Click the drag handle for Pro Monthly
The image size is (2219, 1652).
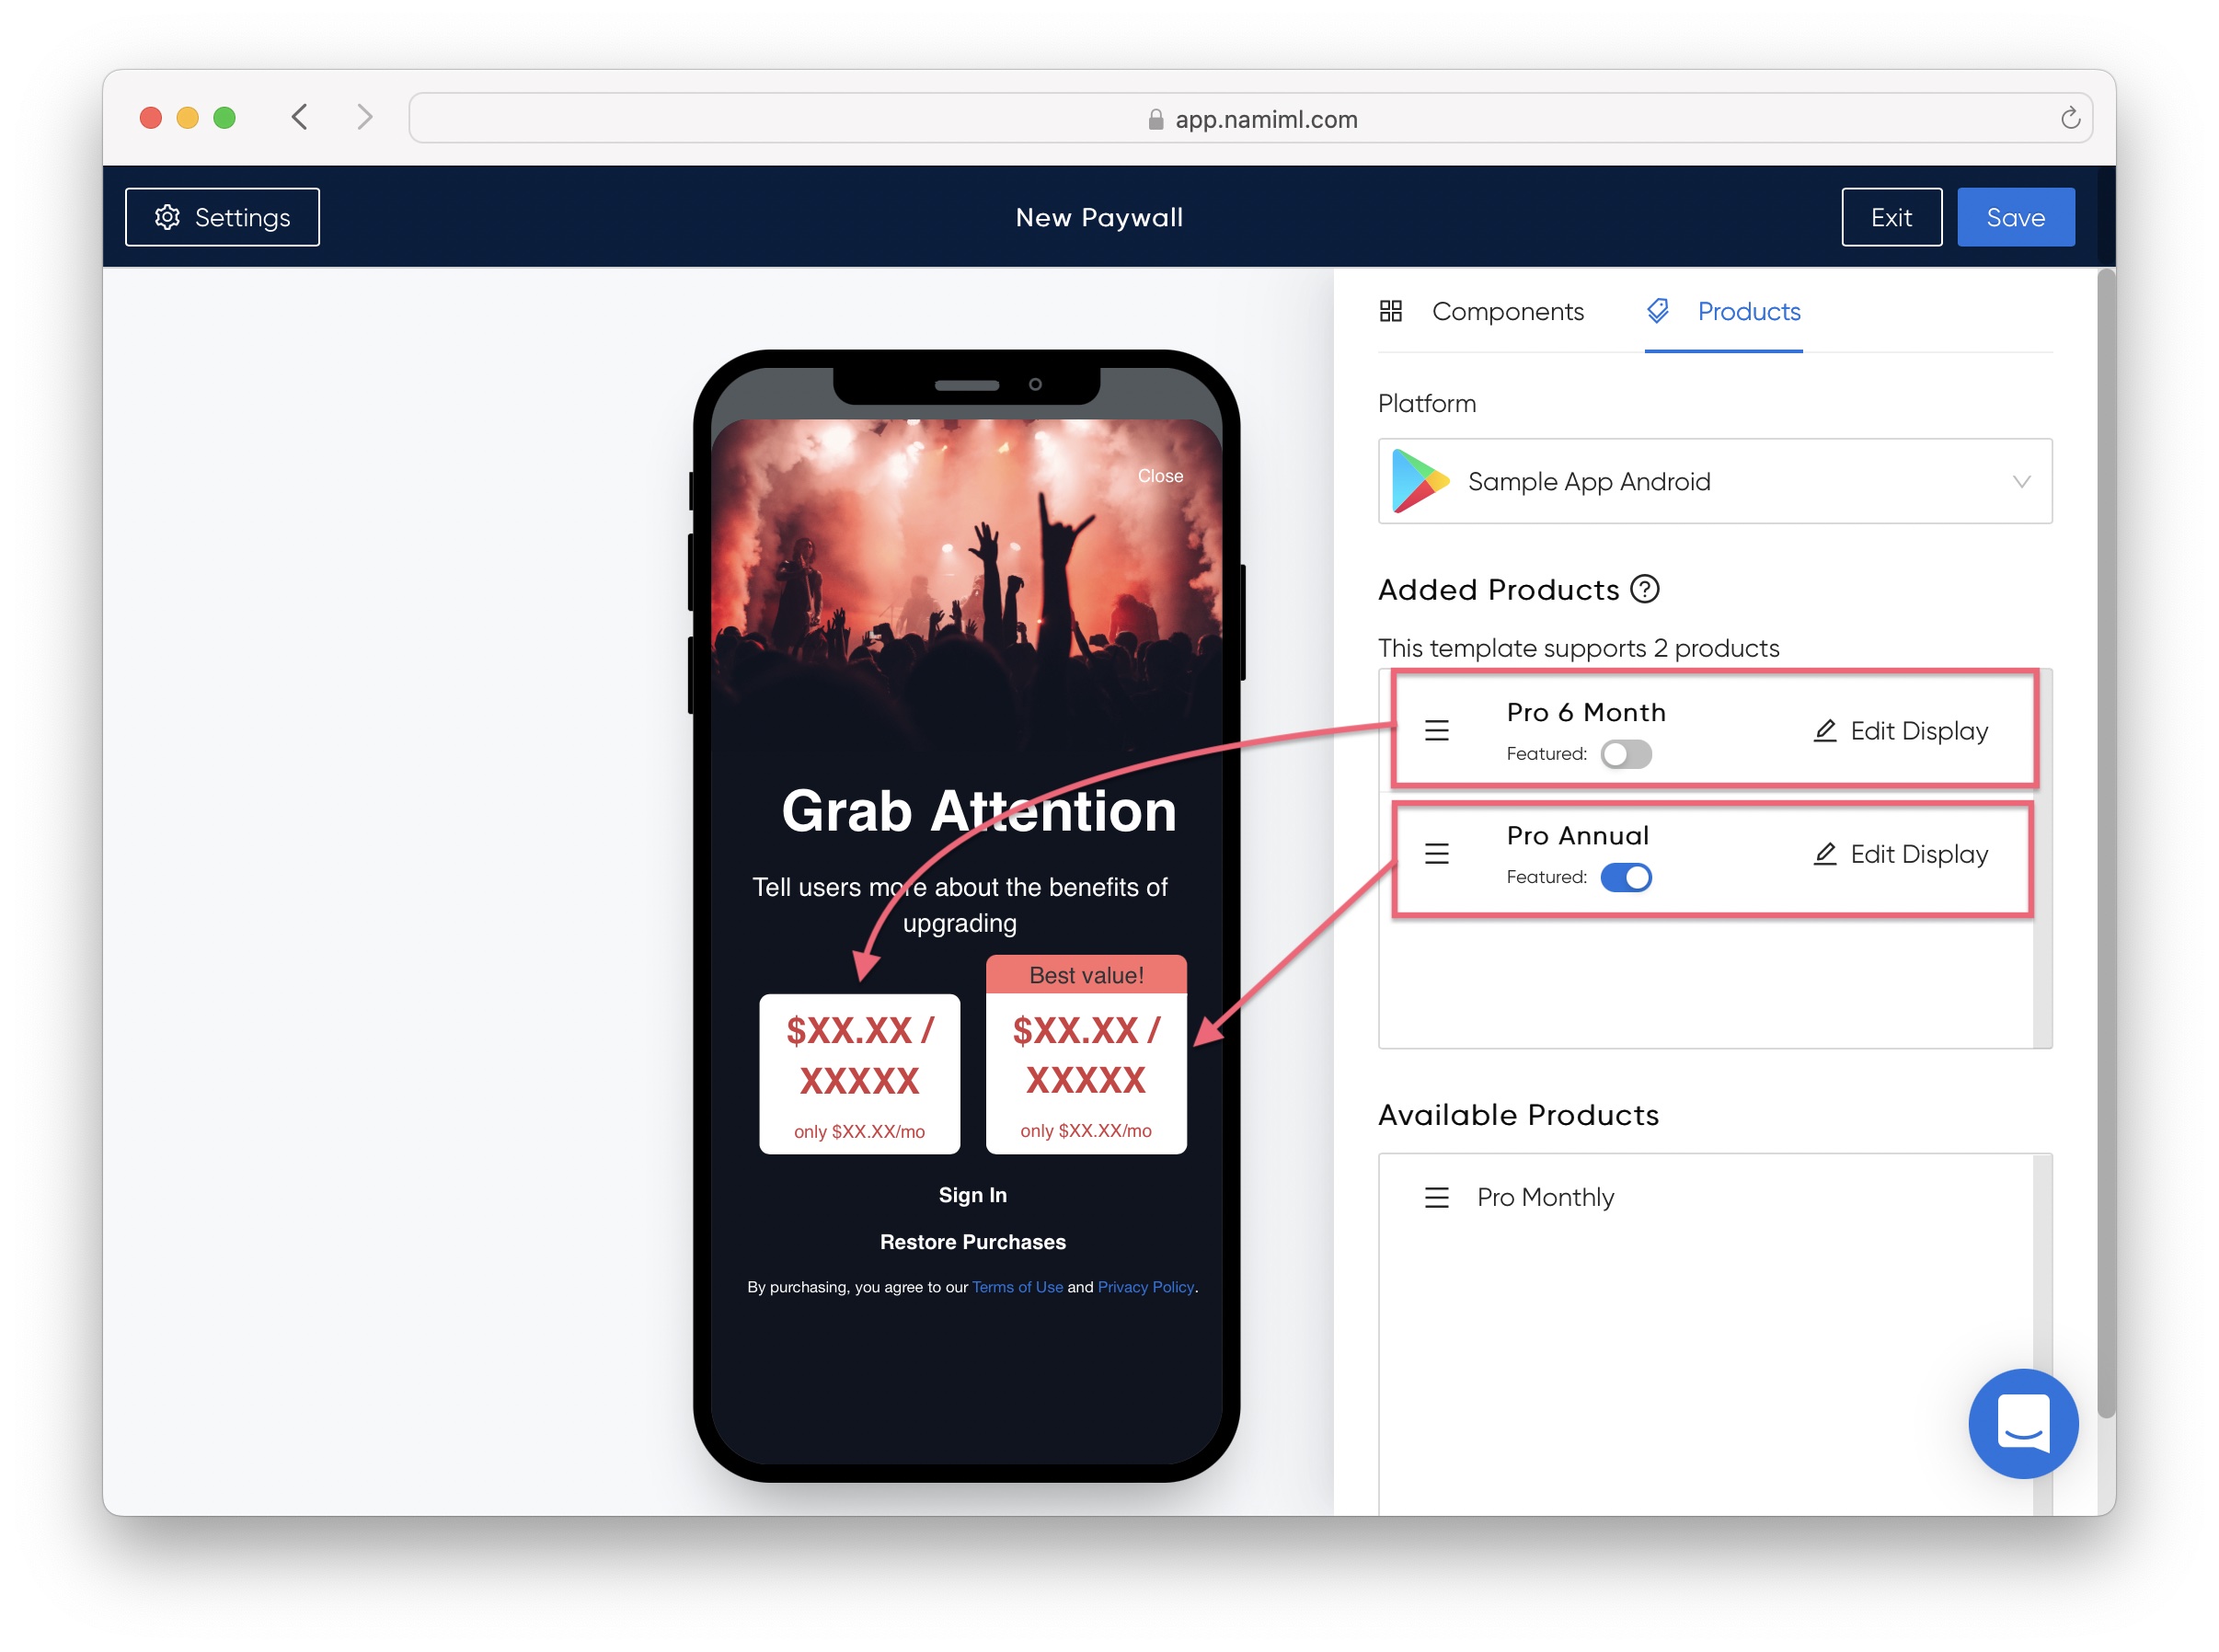pos(1436,1197)
